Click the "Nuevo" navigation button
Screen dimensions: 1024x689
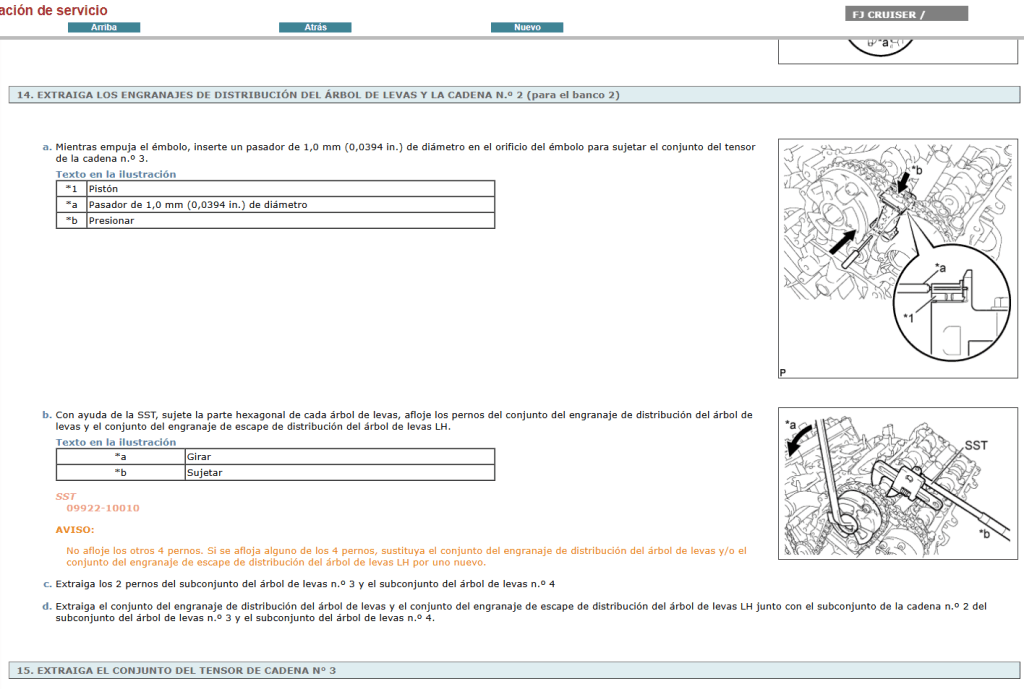(x=527, y=27)
